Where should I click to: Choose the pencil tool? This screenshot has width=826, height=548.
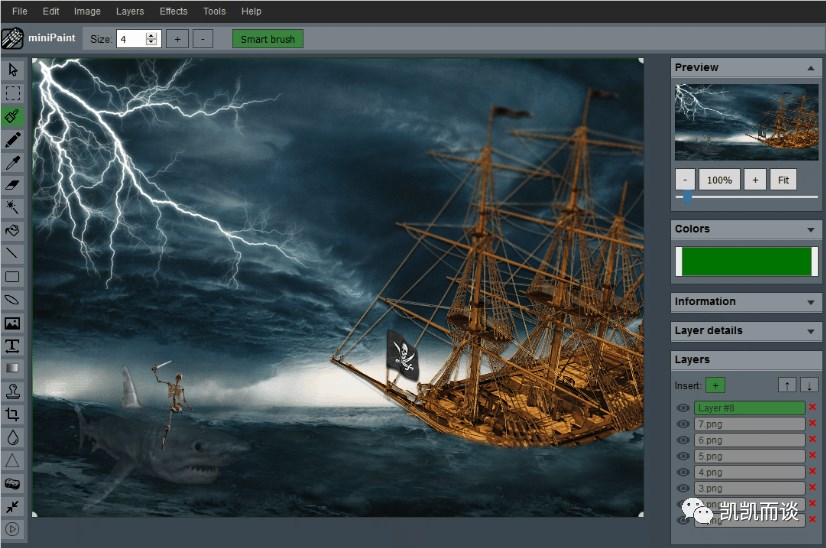click(13, 140)
